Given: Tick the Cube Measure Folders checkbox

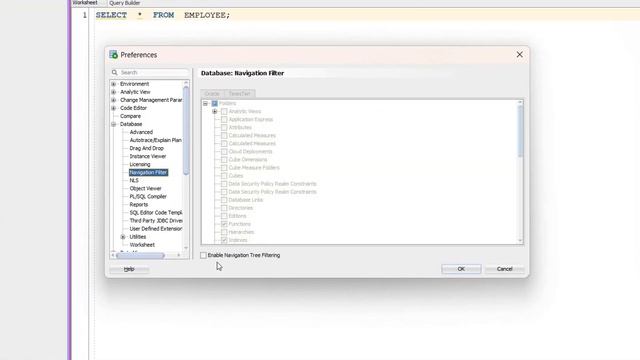Looking at the screenshot, I should [224, 168].
